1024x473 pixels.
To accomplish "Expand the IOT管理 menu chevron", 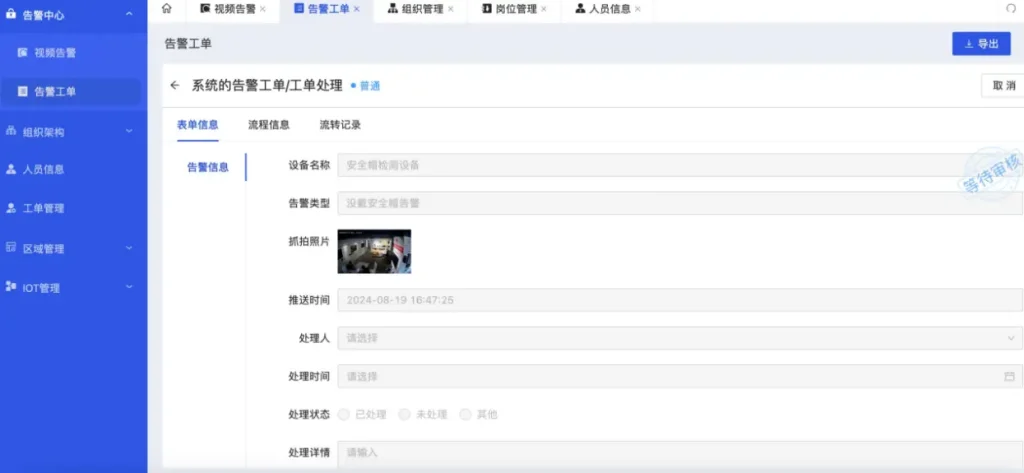I will tap(129, 287).
